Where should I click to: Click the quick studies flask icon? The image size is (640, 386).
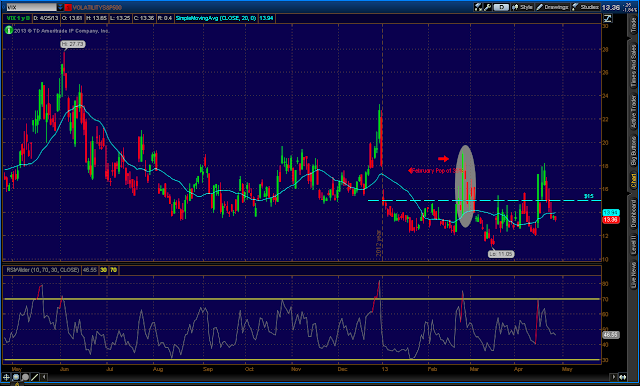[x=478, y=7]
